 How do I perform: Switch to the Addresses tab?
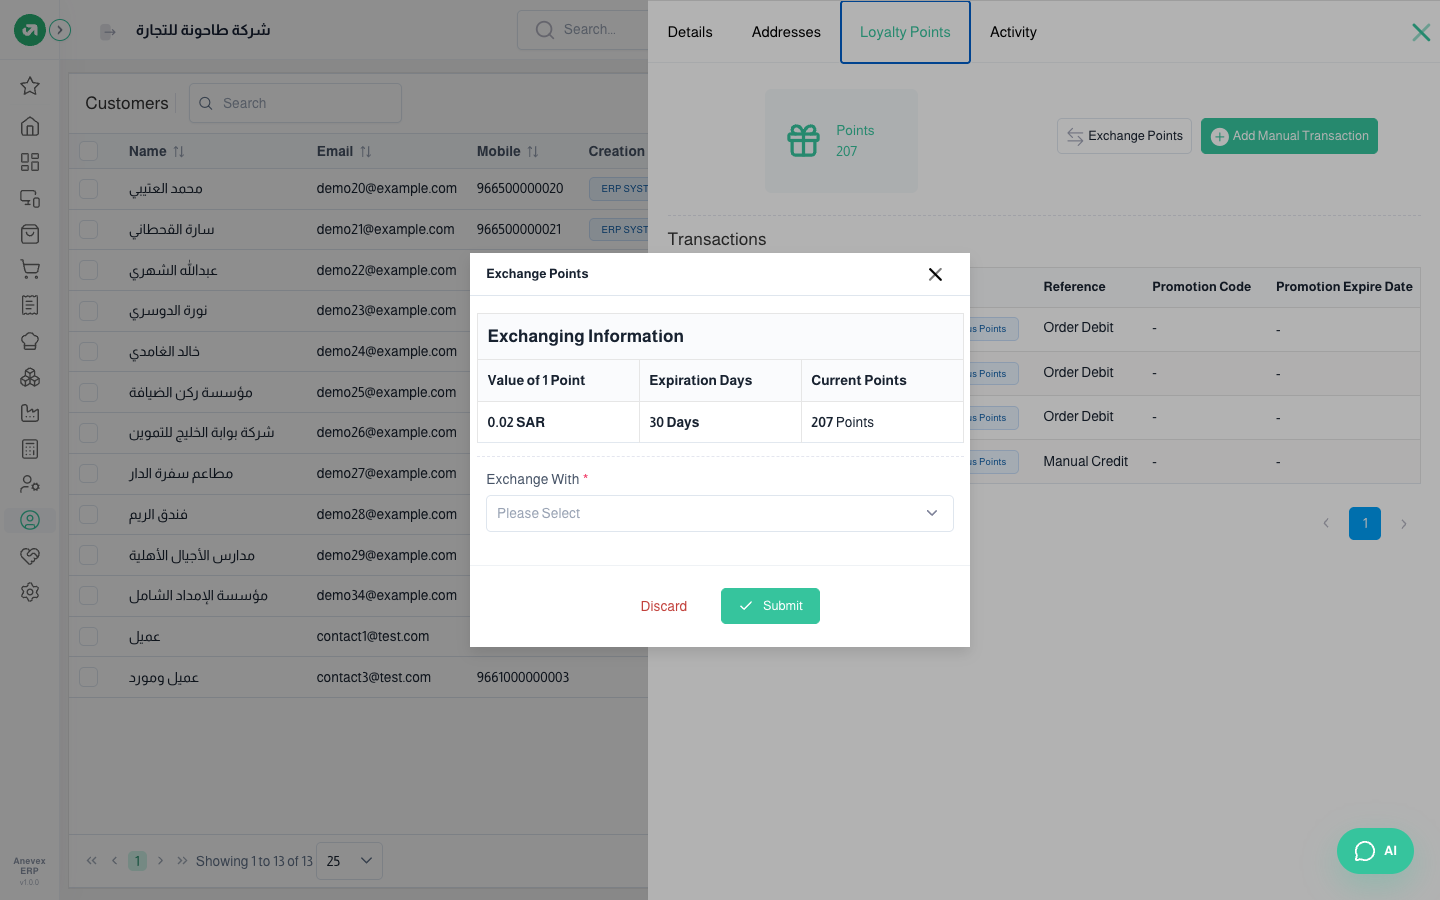click(x=786, y=32)
